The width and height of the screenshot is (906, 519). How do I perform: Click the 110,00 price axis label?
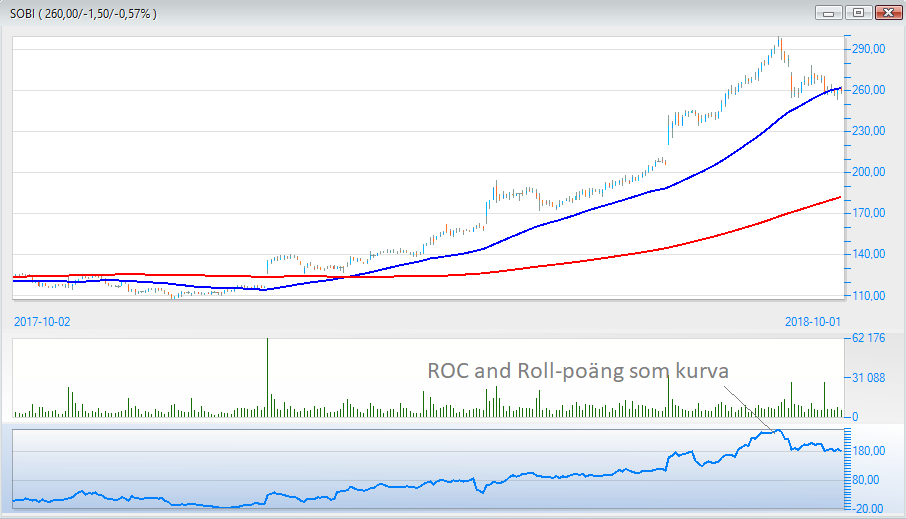[868, 296]
